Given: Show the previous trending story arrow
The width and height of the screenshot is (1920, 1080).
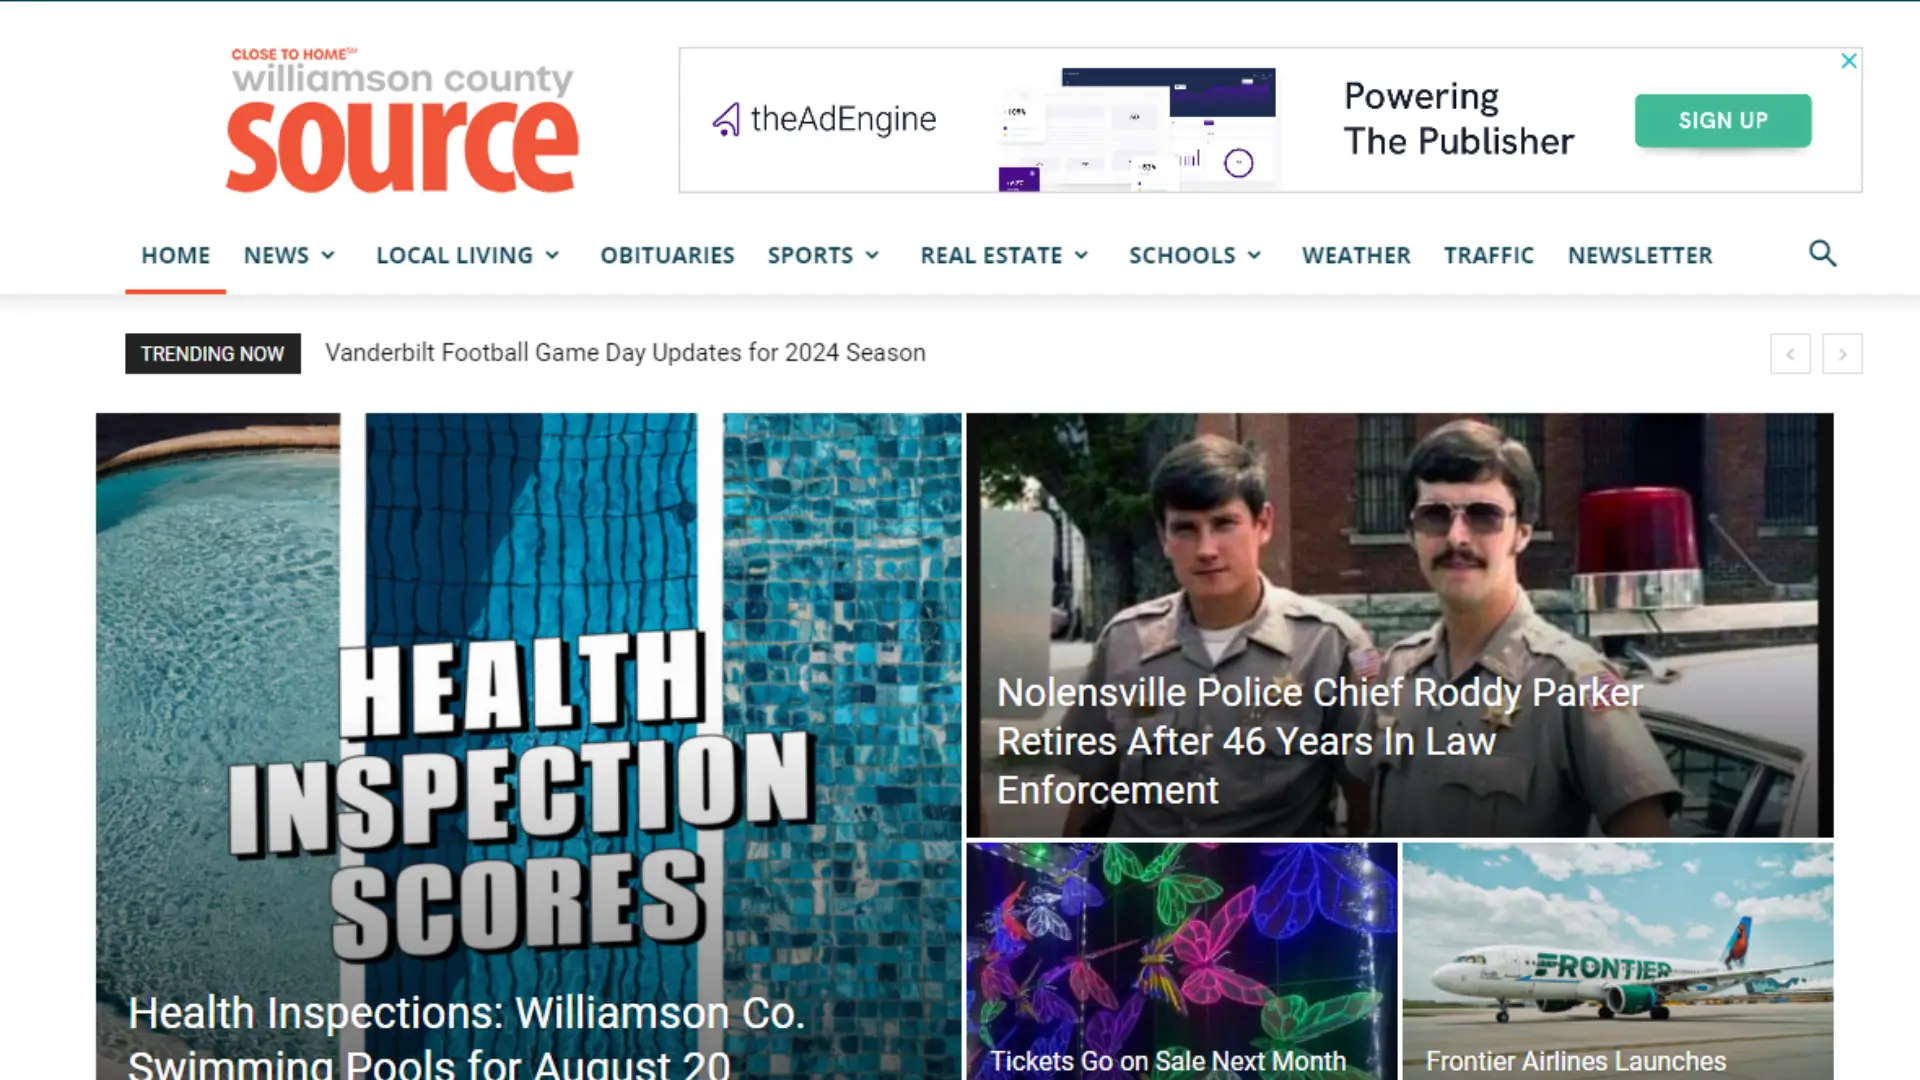Looking at the screenshot, I should [x=1790, y=354].
